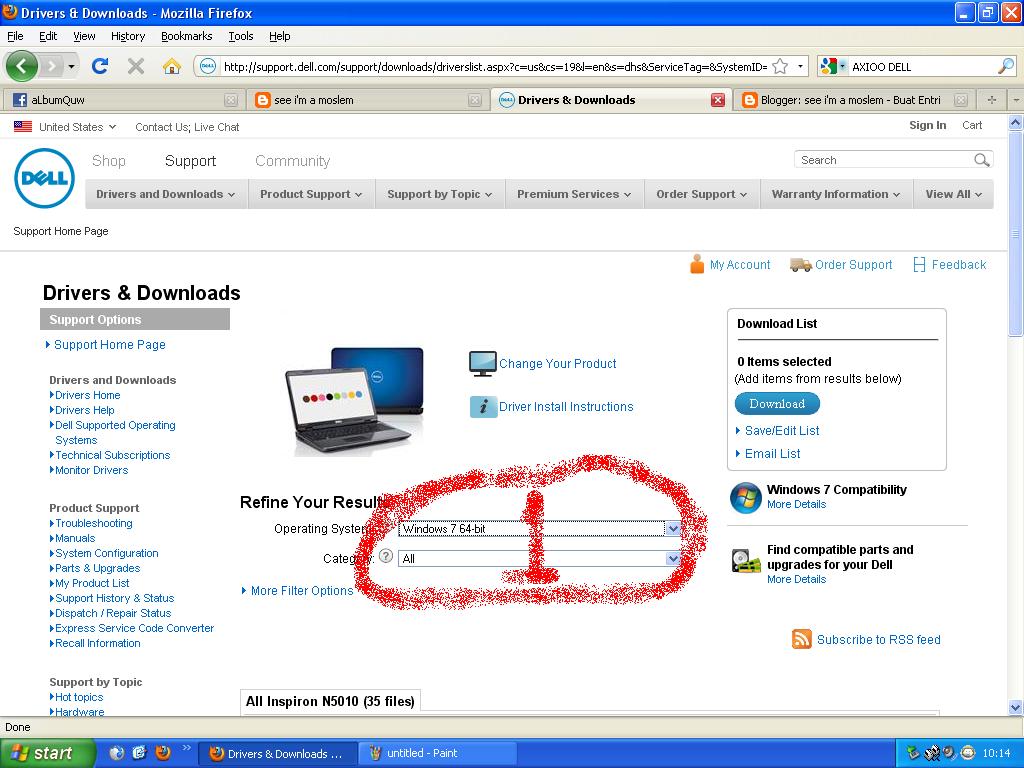Viewport: 1024px width, 768px height.
Task: Click Firefox icon in quick launch
Action: coord(163,752)
